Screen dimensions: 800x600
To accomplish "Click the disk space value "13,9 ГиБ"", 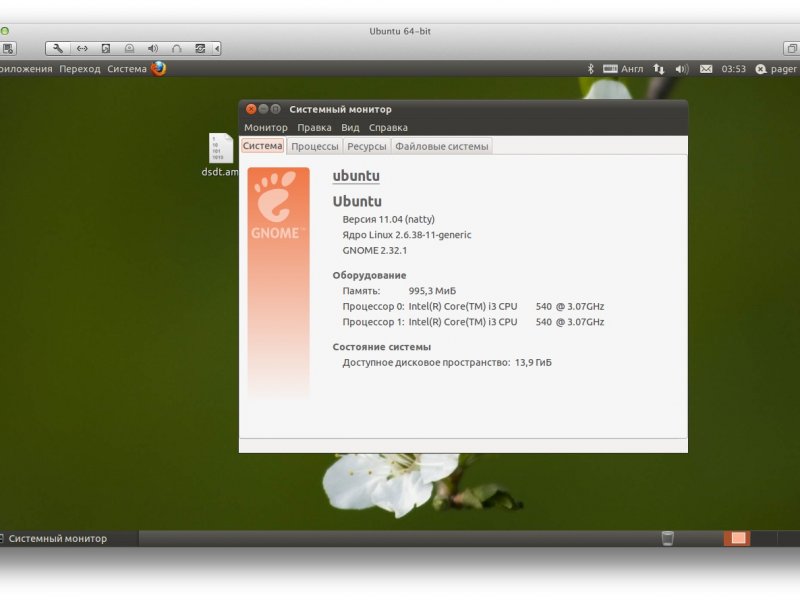I will pos(533,363).
